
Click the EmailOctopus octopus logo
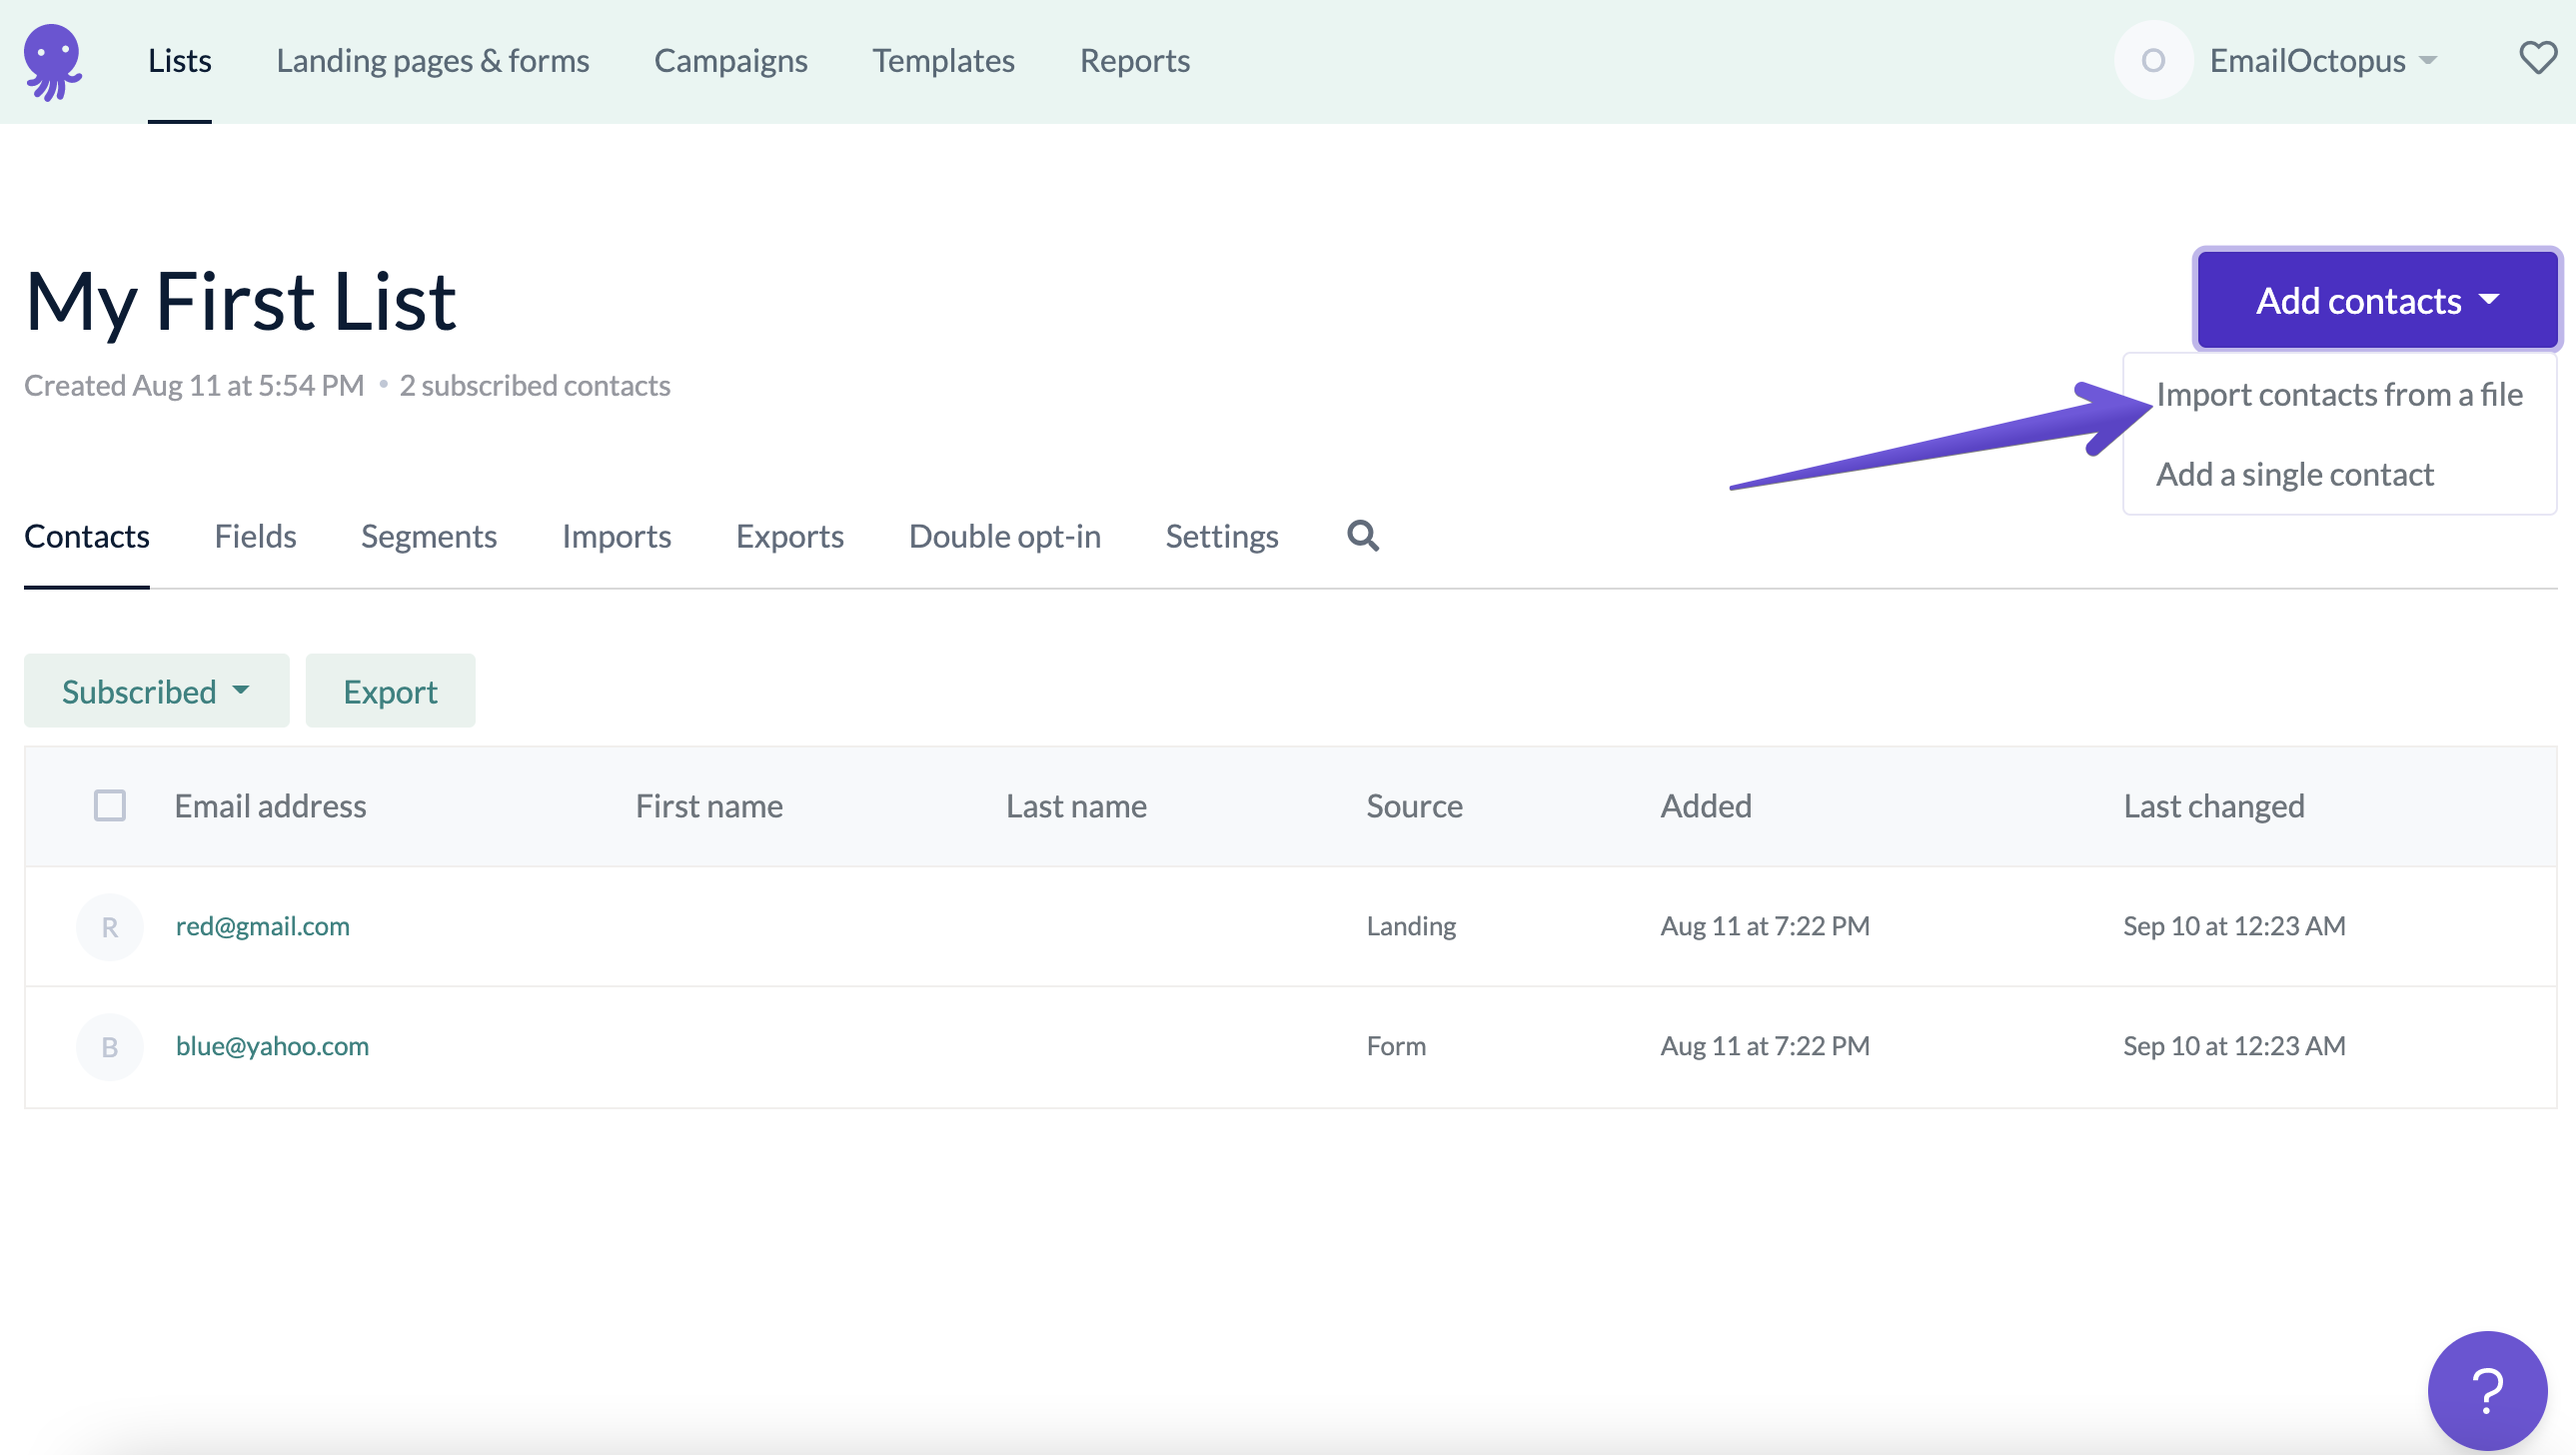[53, 62]
